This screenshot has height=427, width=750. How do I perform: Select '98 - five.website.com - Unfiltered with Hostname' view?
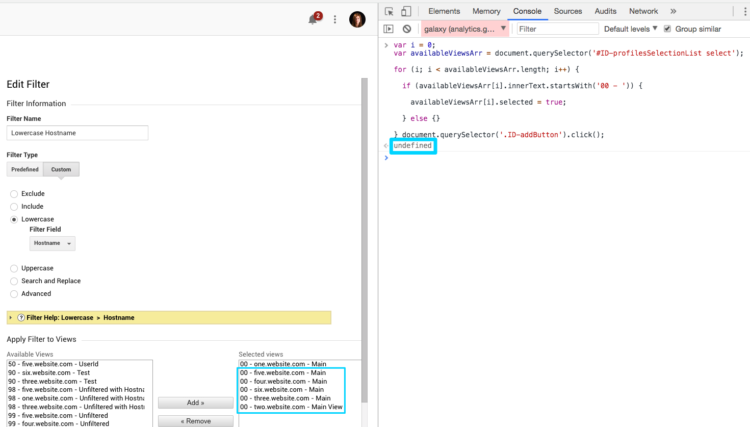pos(79,390)
